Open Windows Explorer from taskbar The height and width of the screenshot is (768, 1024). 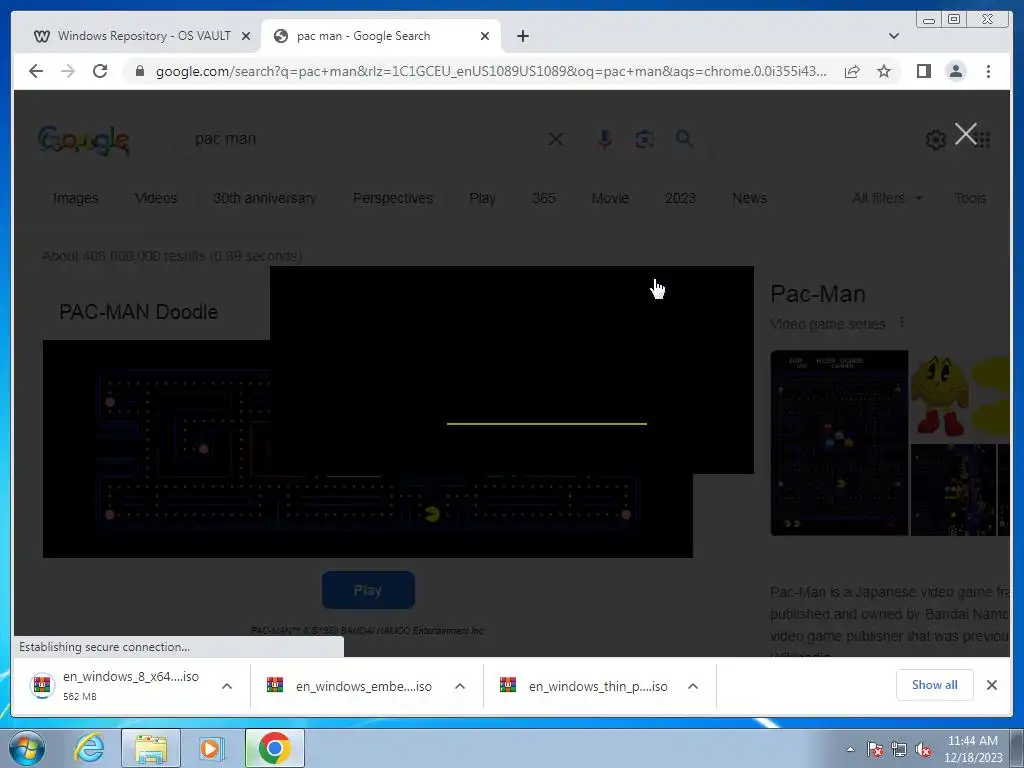[x=151, y=748]
